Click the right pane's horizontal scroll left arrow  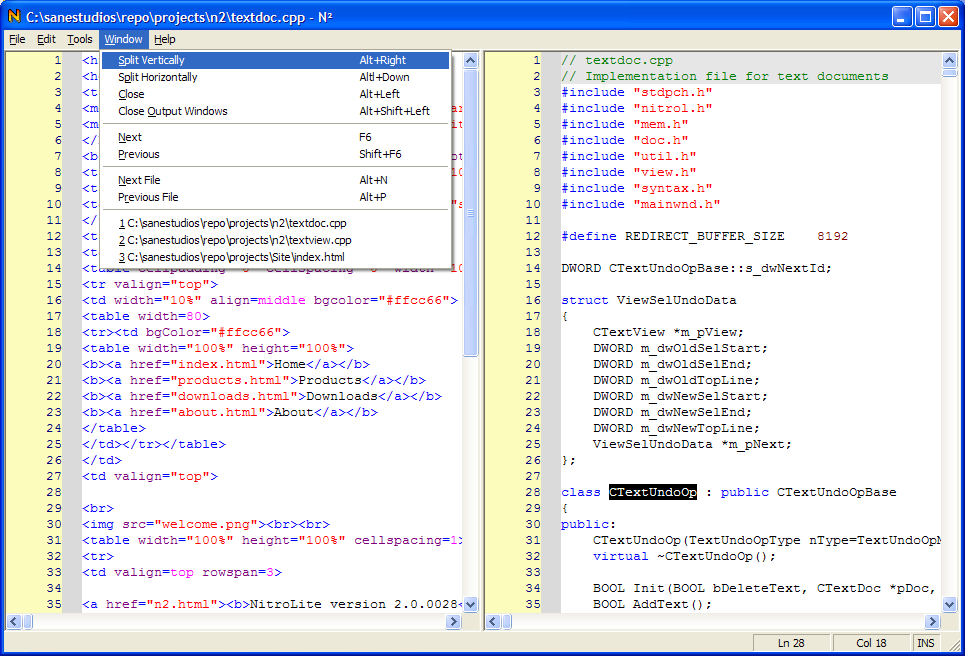click(x=493, y=622)
